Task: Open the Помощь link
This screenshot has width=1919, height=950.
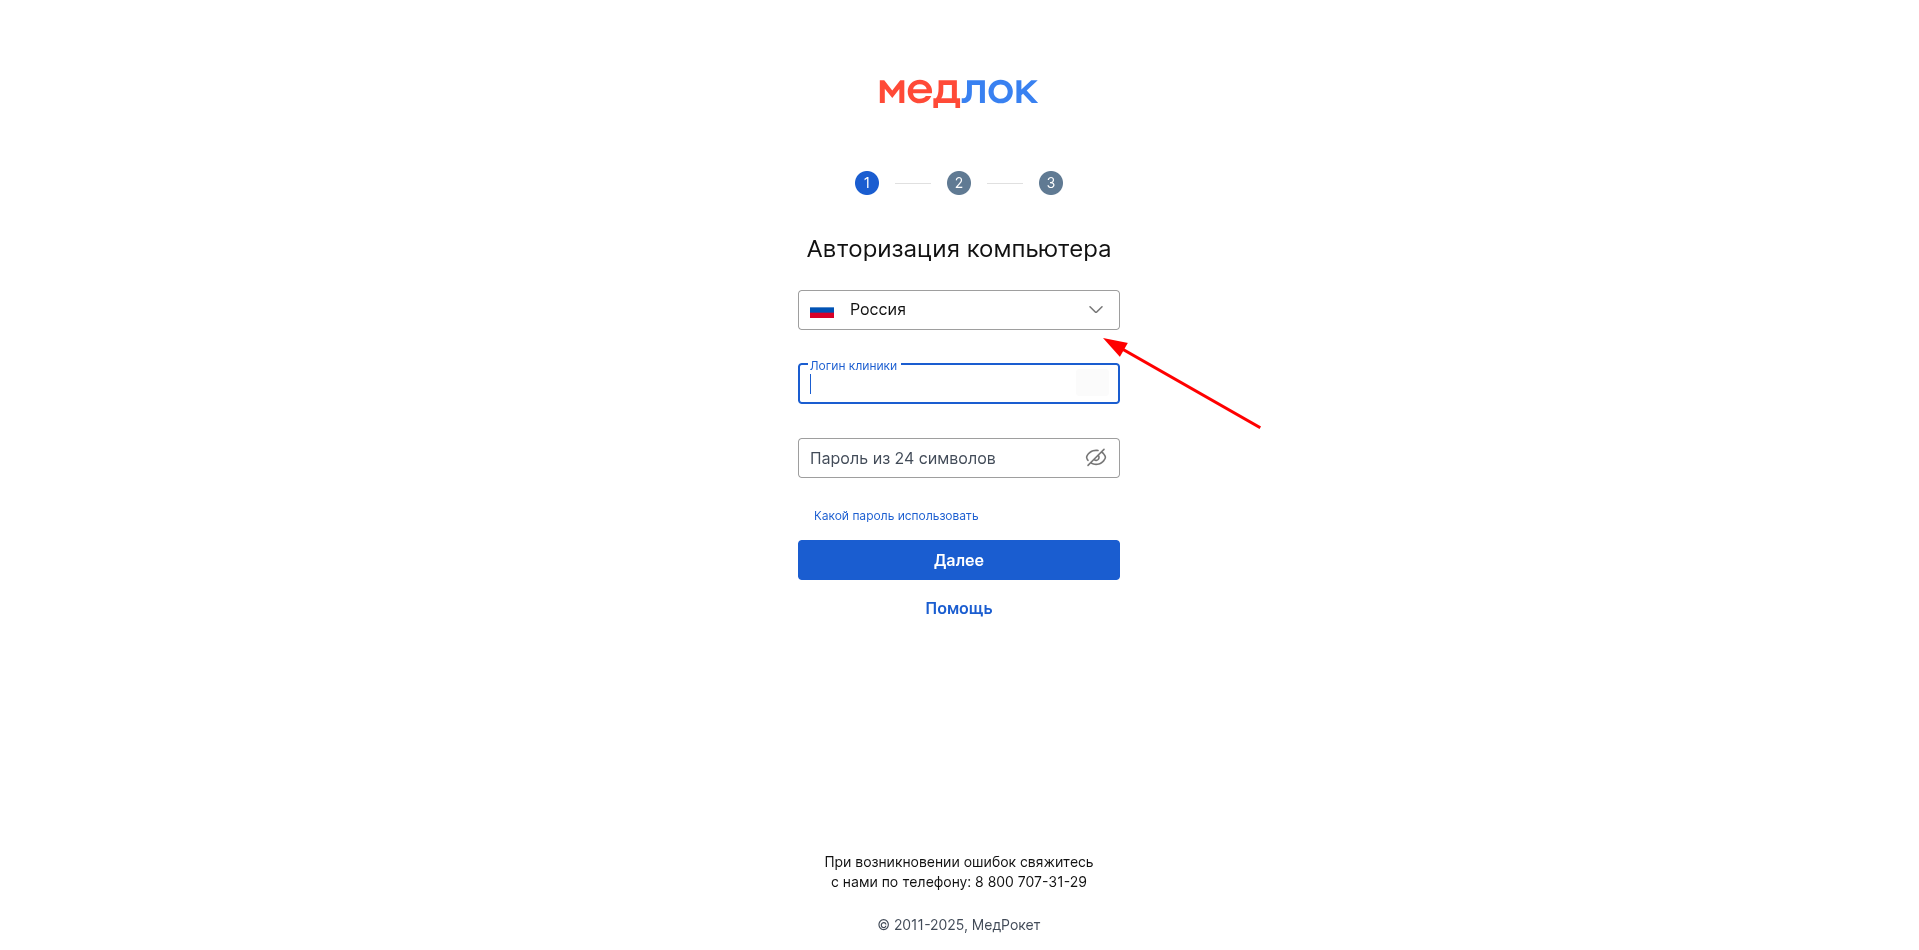Action: tap(959, 608)
